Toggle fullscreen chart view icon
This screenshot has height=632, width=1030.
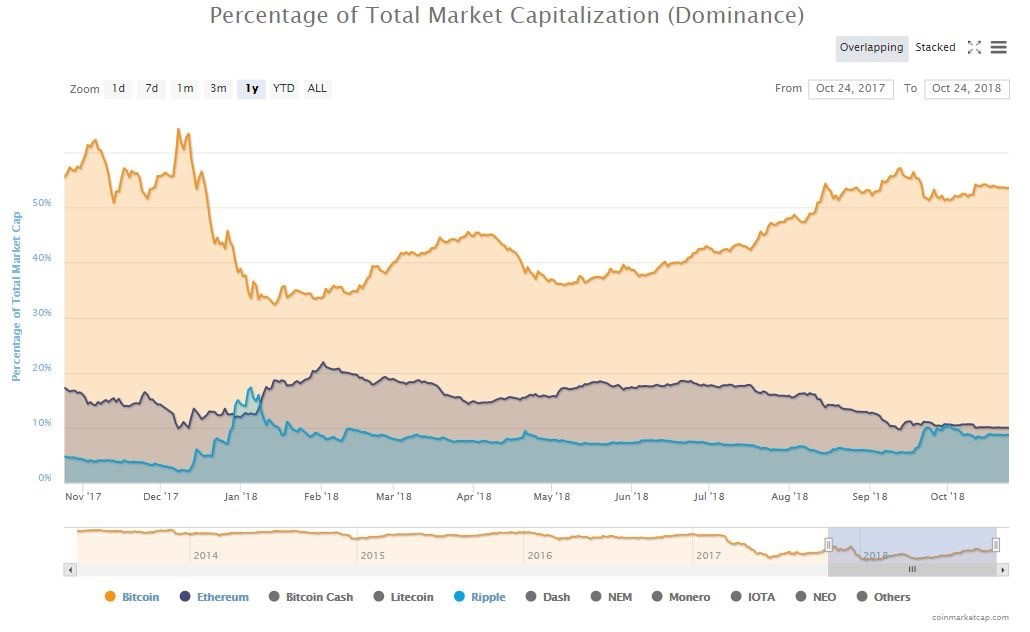974,47
